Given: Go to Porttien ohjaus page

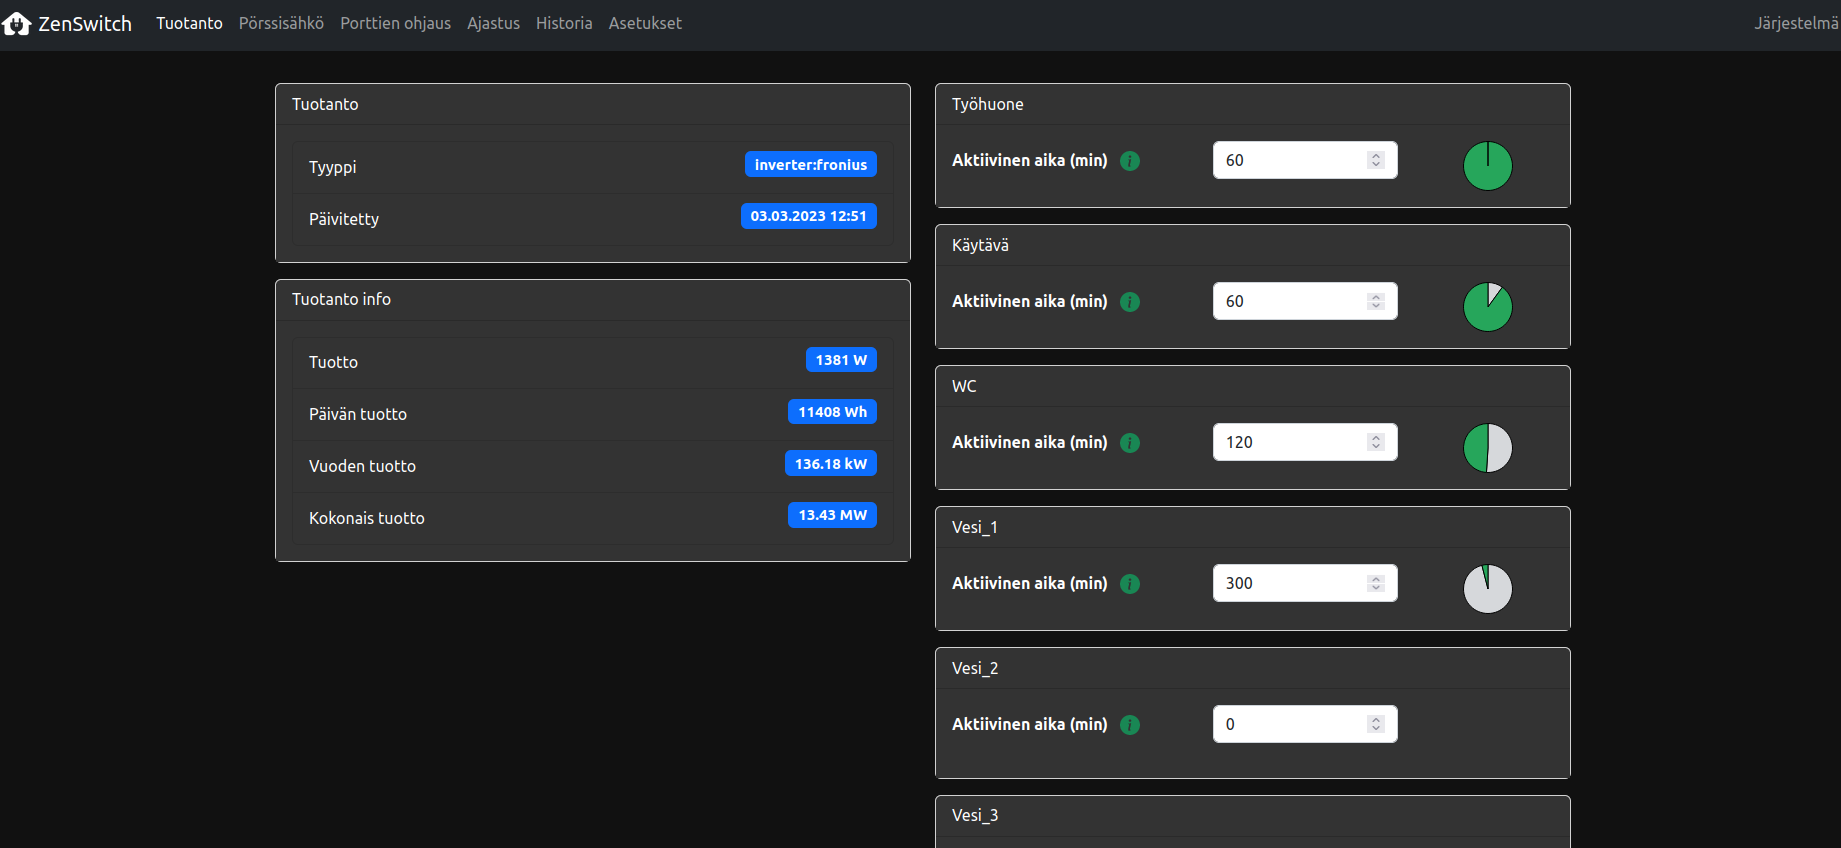Looking at the screenshot, I should pos(395,23).
